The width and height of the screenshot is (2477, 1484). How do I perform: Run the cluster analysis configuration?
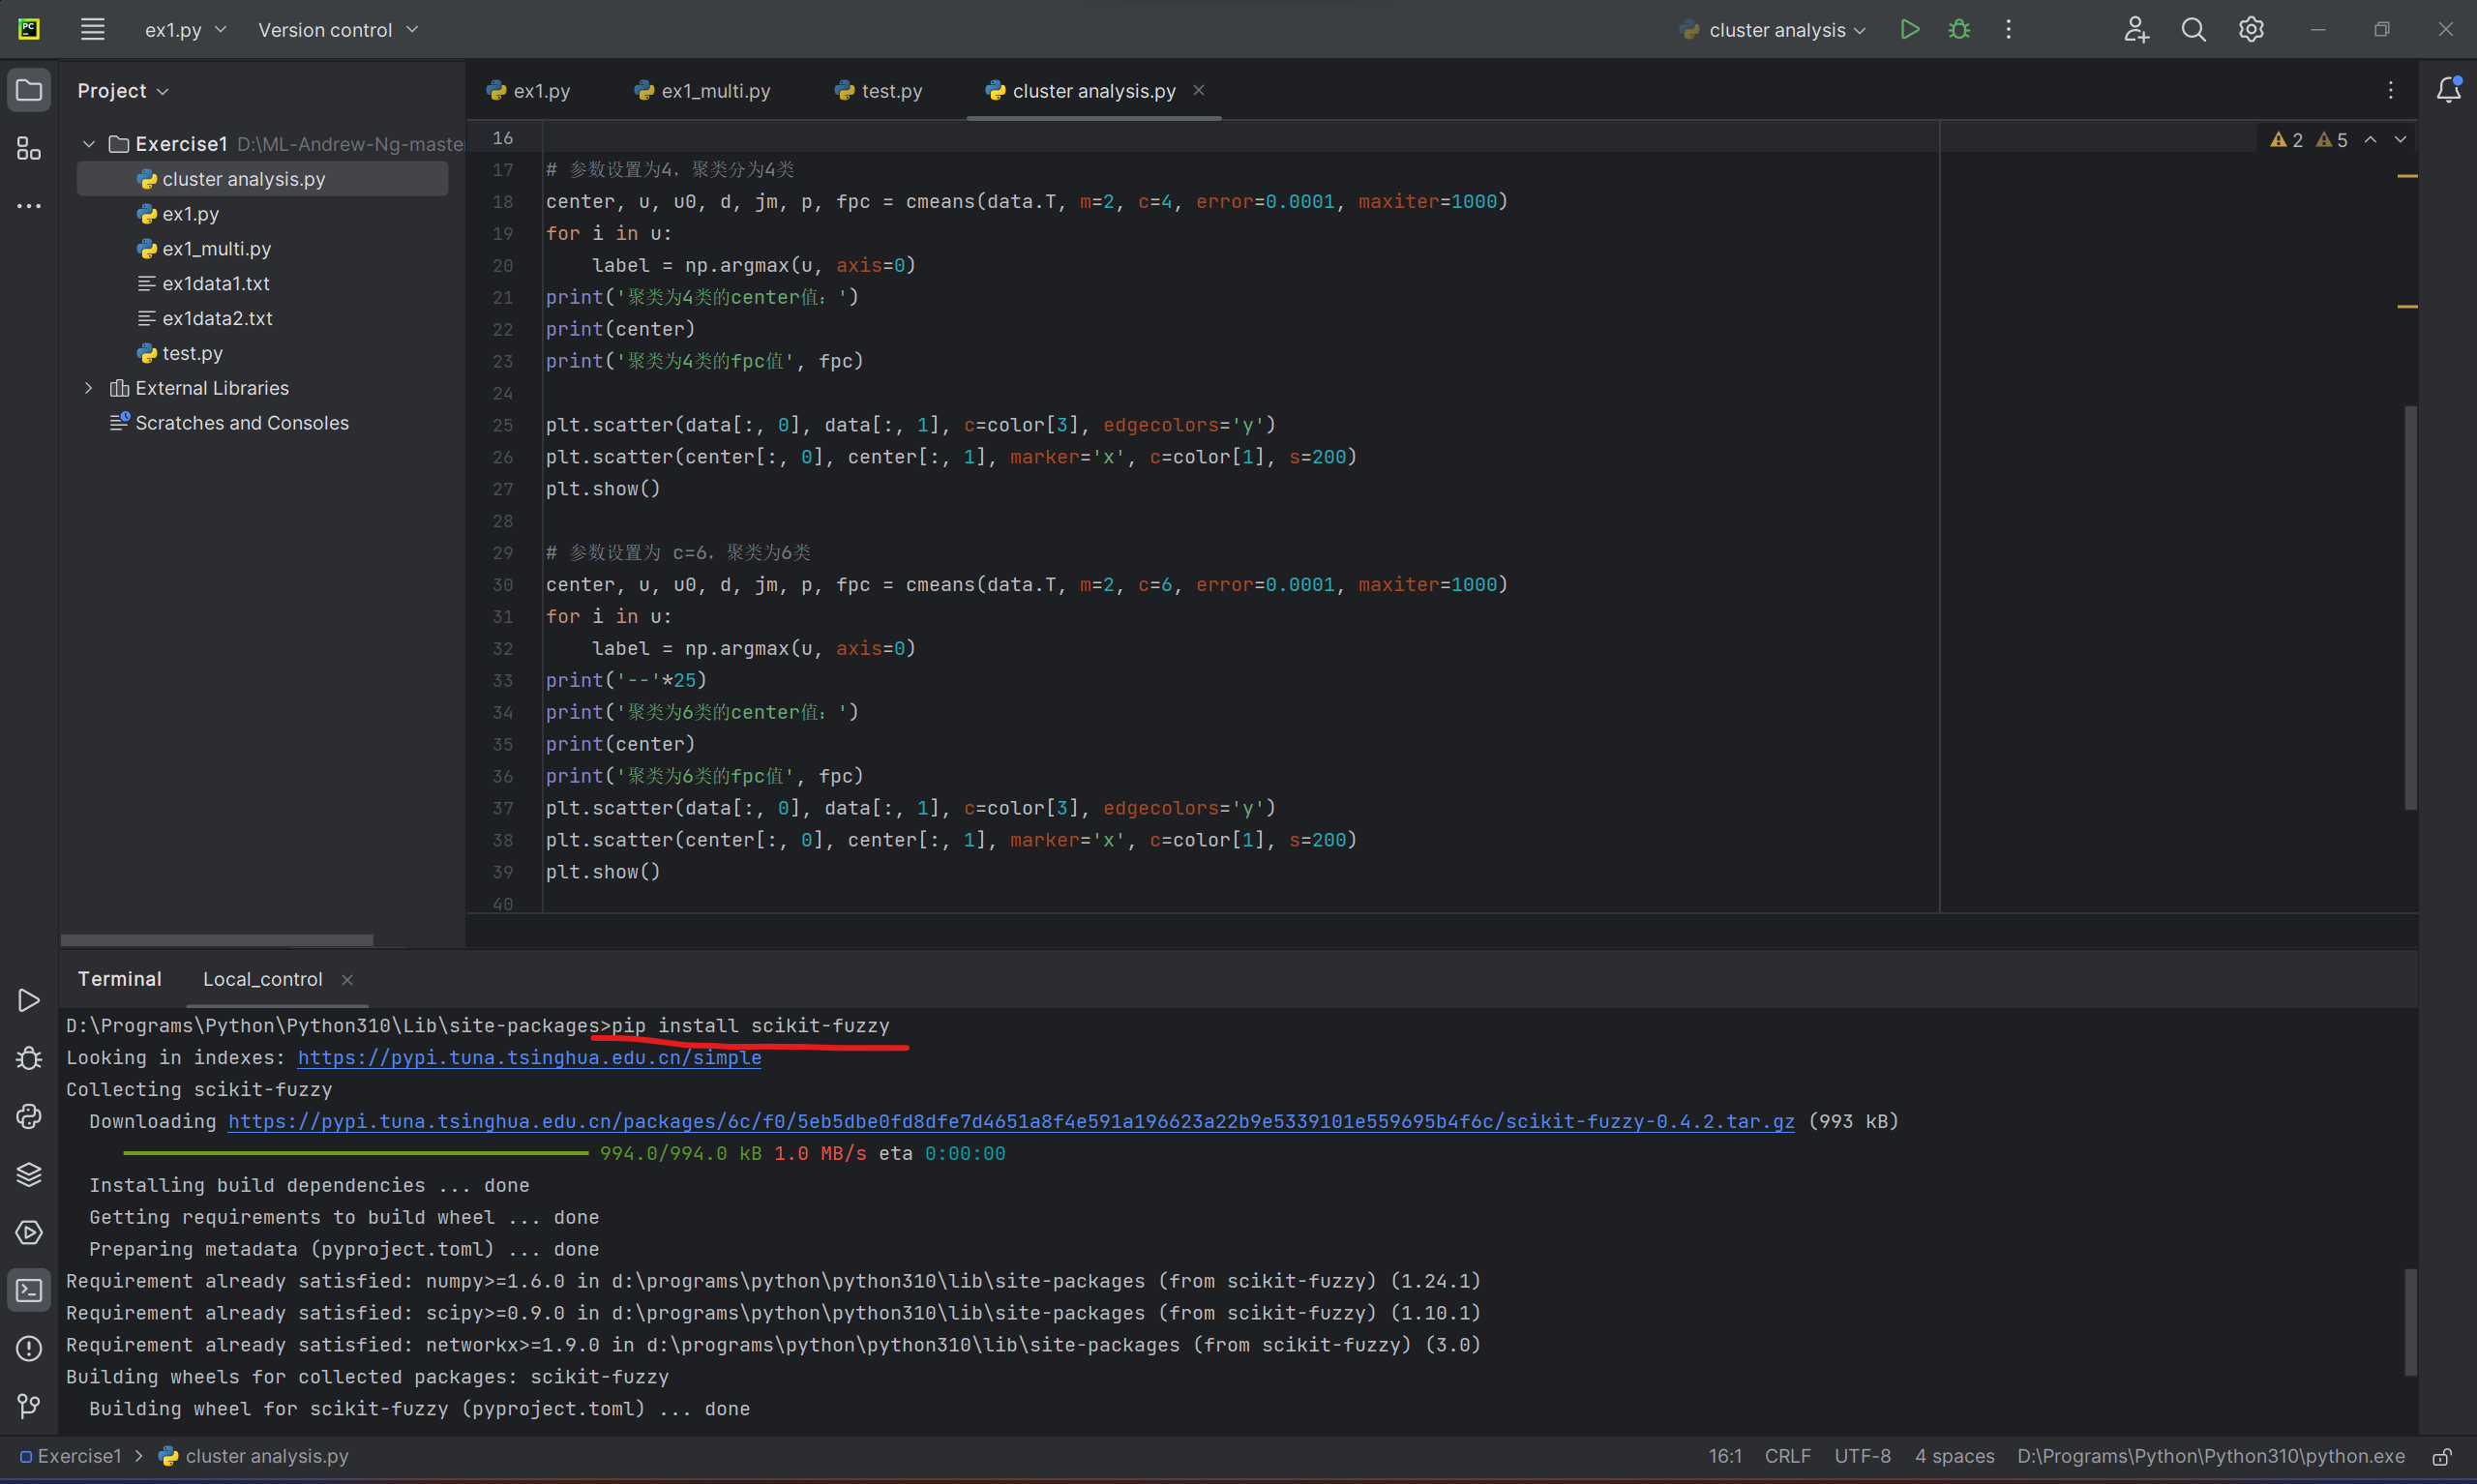pos(1909,30)
